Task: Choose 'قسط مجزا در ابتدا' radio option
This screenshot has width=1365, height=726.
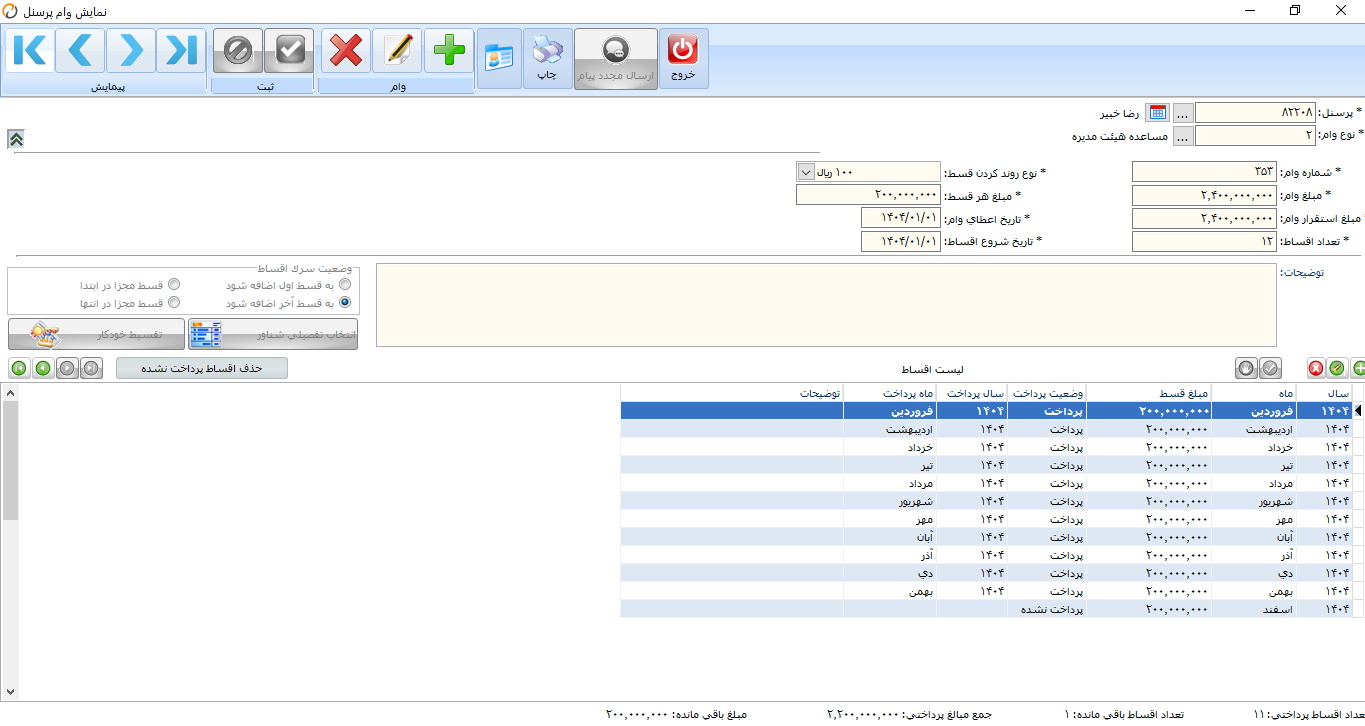Action: (x=174, y=285)
